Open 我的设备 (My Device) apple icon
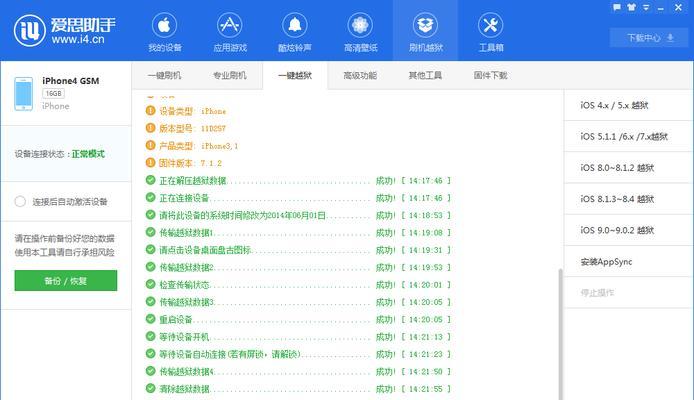Screen dimensions: 694x400 pyautogui.click(x=164, y=25)
